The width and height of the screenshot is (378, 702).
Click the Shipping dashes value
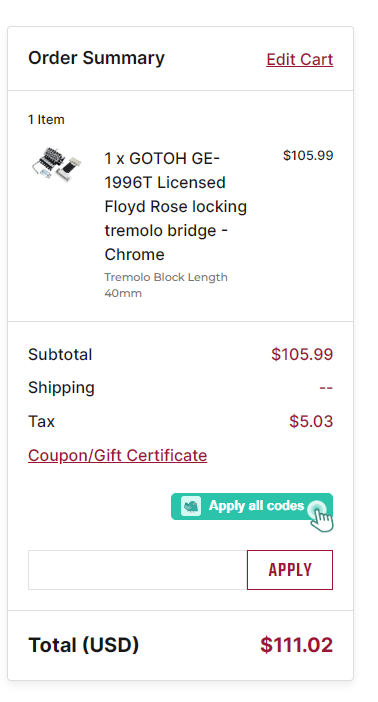(326, 388)
